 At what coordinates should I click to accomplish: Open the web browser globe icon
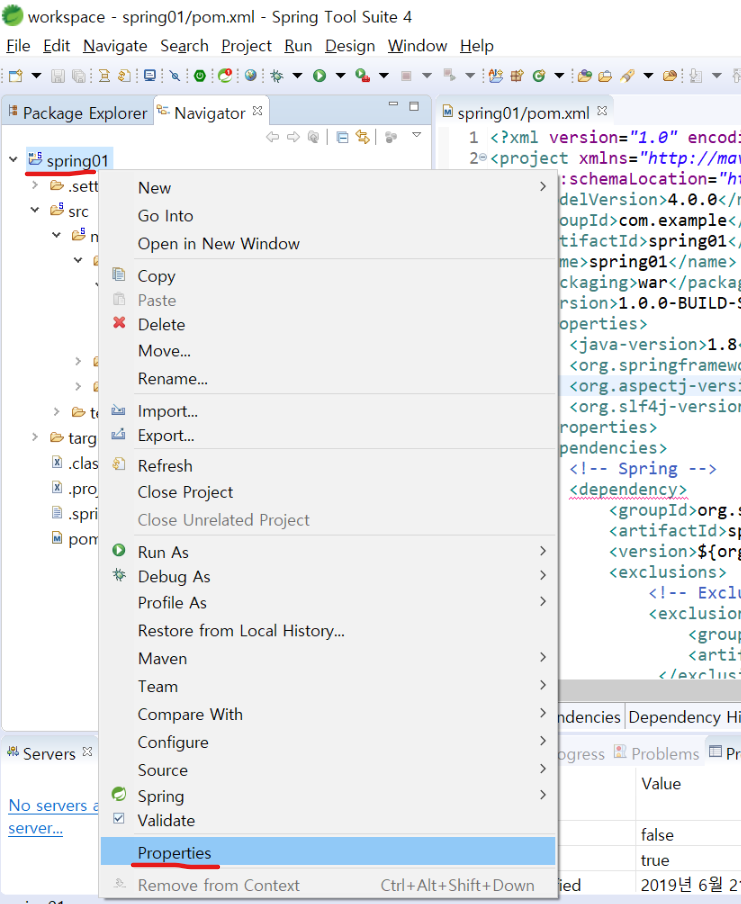[251, 76]
